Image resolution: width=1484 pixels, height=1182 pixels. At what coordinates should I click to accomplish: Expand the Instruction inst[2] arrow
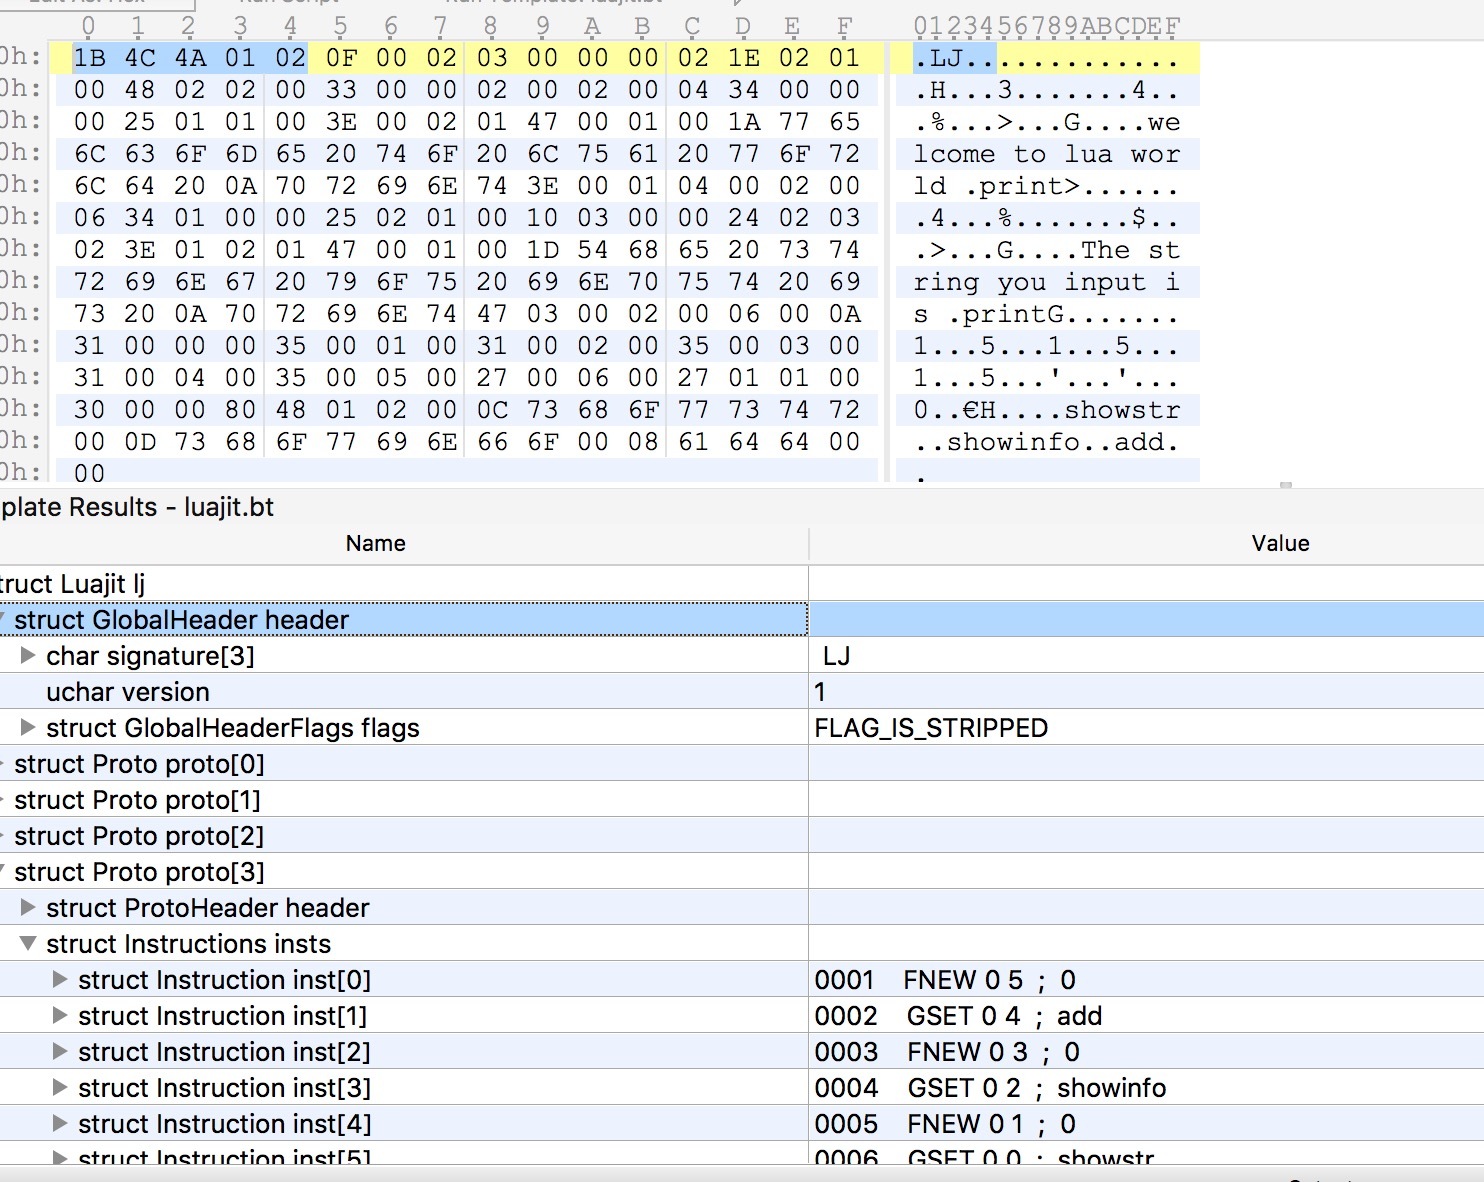[60, 1052]
